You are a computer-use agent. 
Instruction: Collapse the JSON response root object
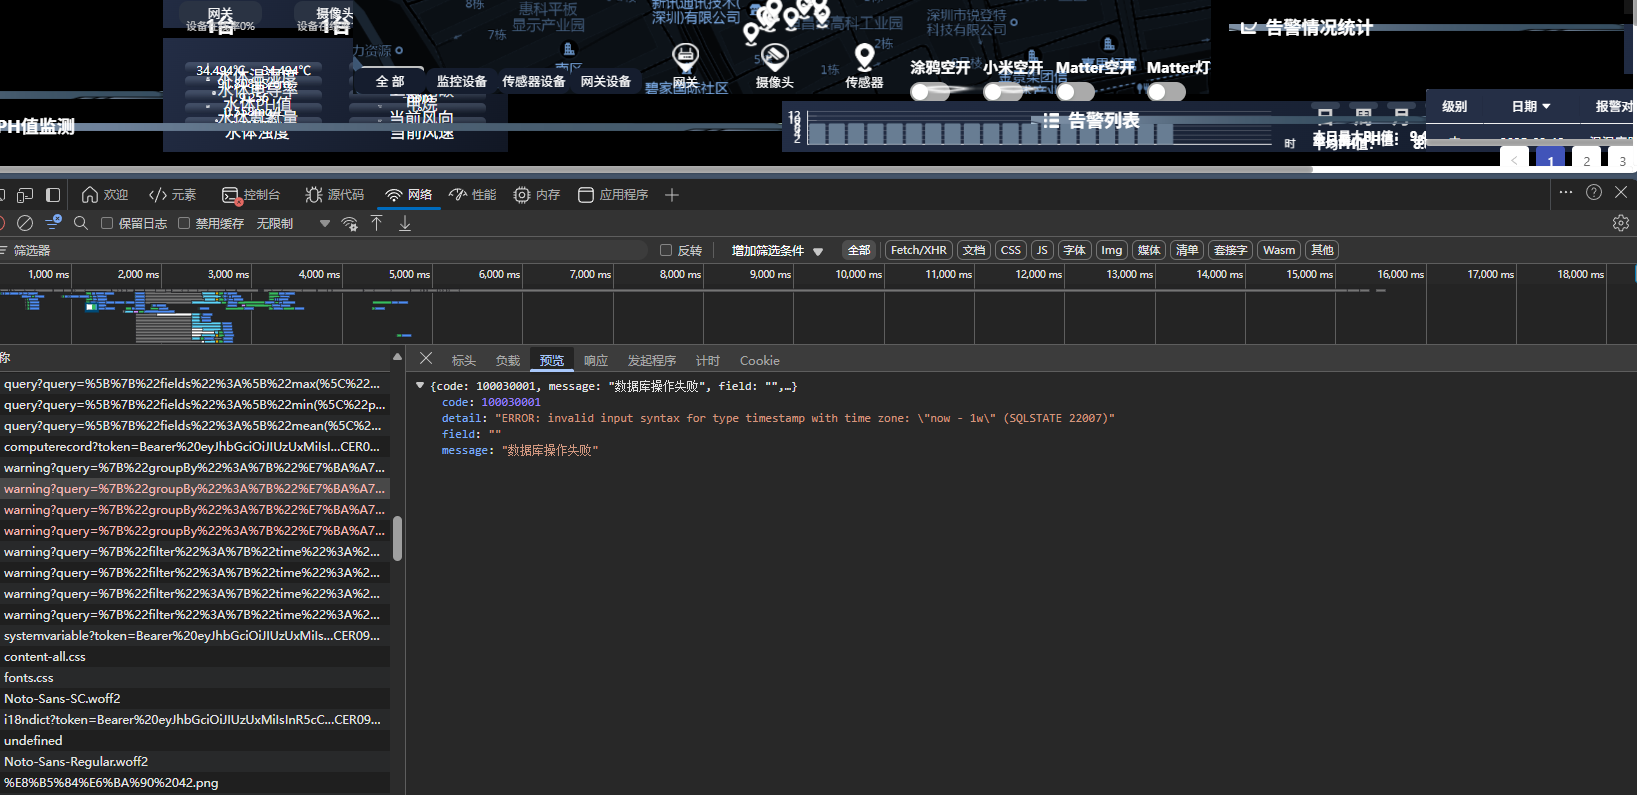(x=420, y=385)
